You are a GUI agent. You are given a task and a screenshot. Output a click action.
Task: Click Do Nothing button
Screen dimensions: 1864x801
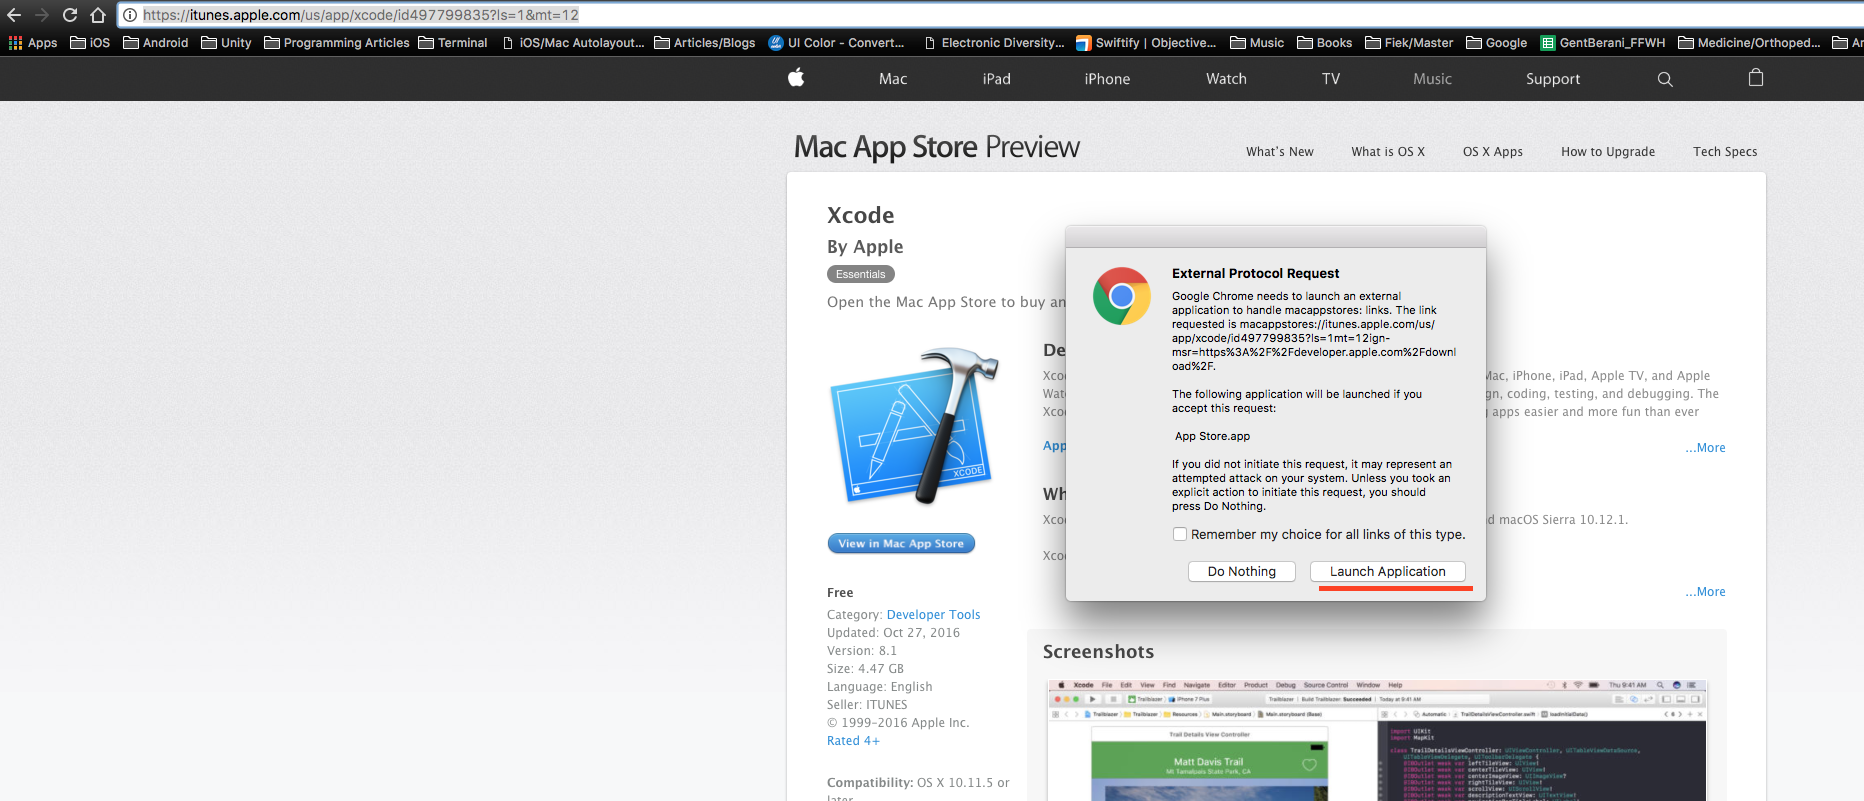[x=1242, y=571]
